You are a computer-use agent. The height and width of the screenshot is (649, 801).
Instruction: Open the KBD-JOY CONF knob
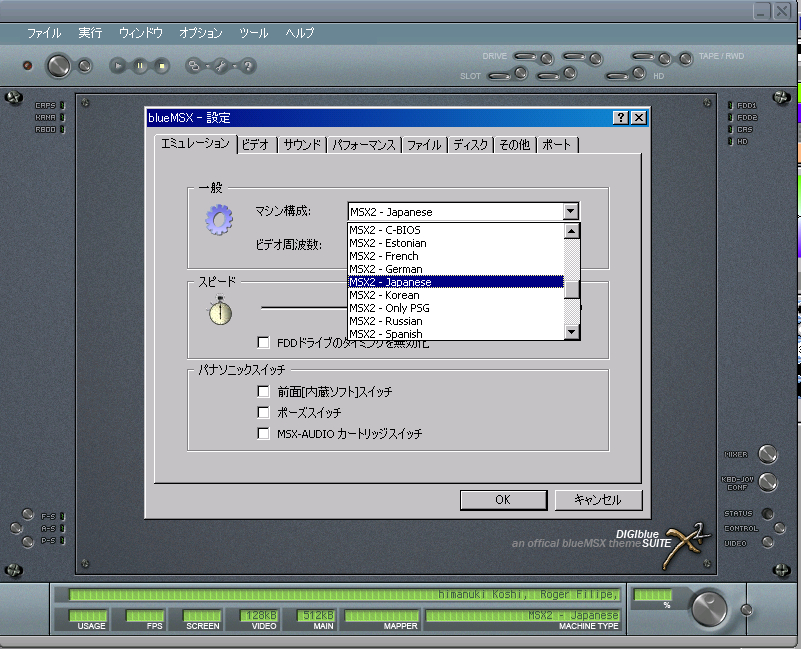coord(767,481)
